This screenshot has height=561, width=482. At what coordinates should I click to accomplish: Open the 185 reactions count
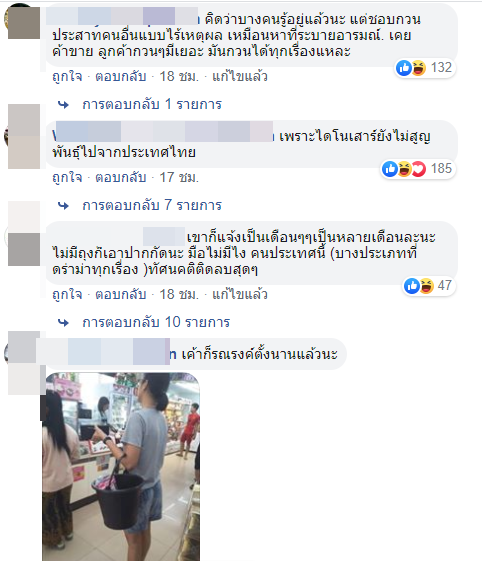click(441, 169)
